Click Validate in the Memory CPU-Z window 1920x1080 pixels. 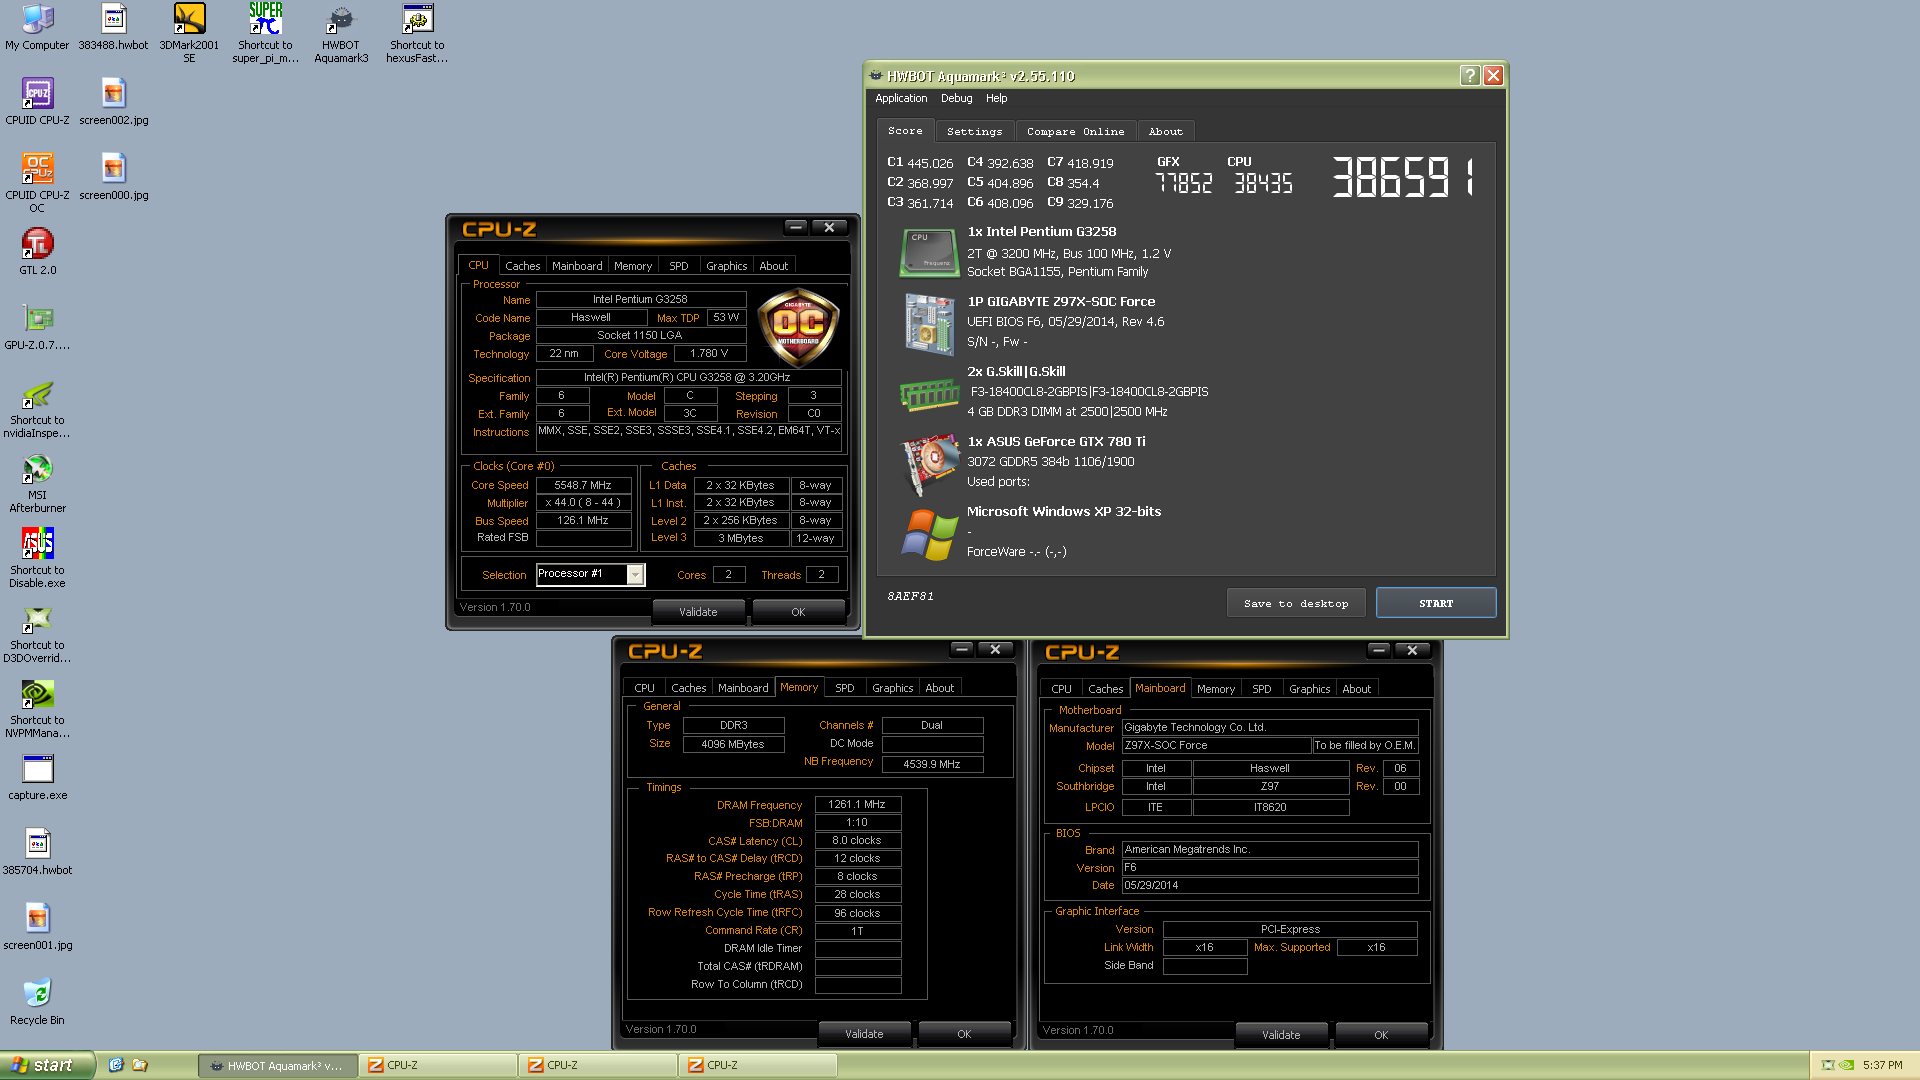tap(864, 1034)
